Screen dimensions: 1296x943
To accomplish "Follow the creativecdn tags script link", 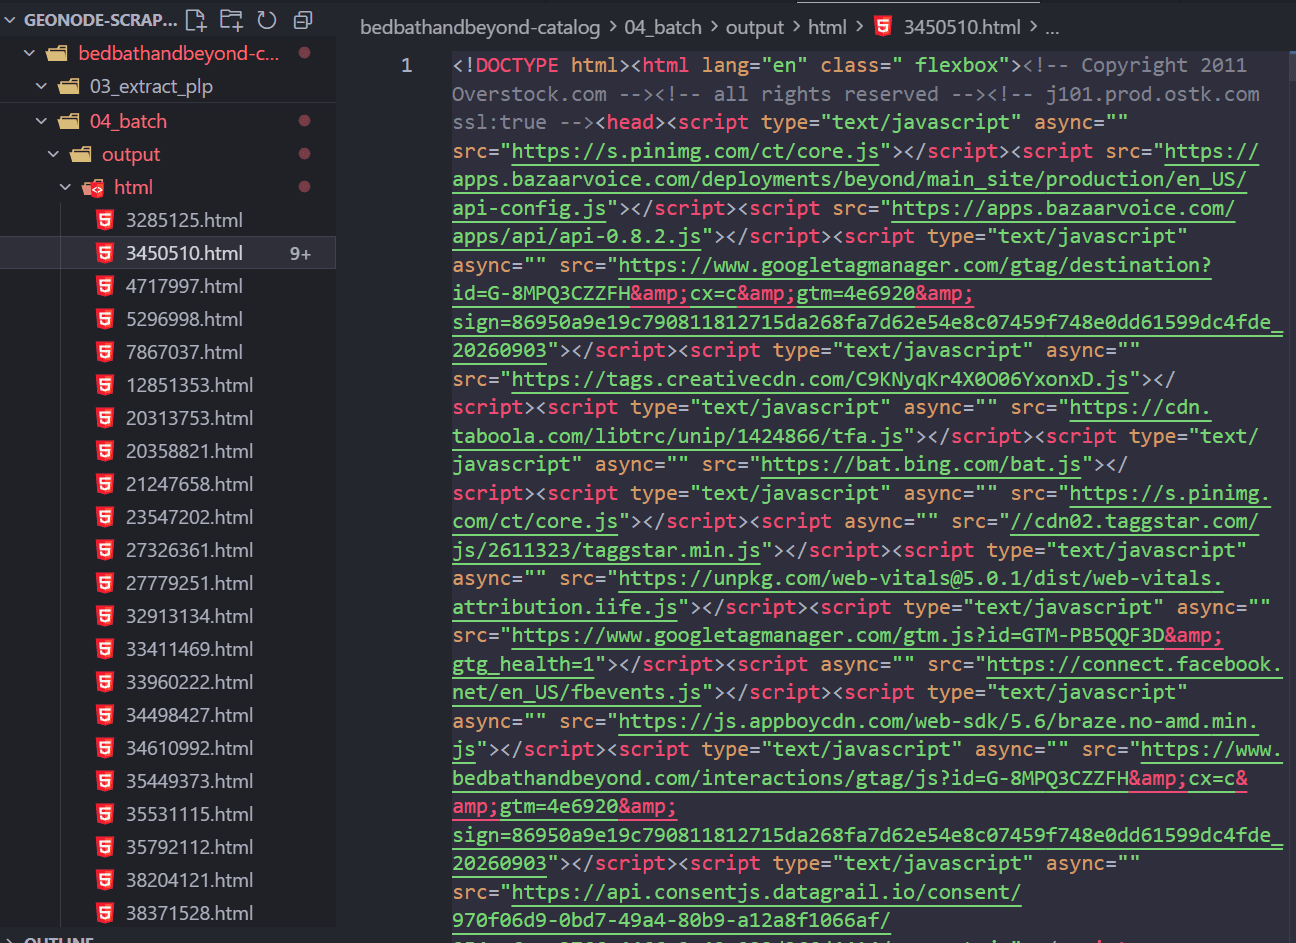I will coord(820,379).
